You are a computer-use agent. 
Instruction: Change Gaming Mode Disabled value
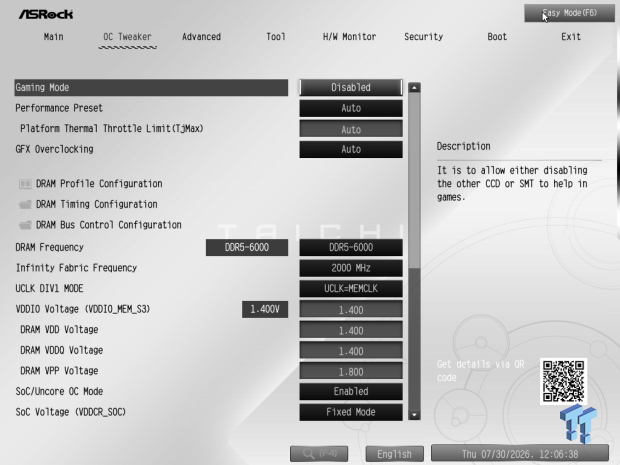(351, 87)
